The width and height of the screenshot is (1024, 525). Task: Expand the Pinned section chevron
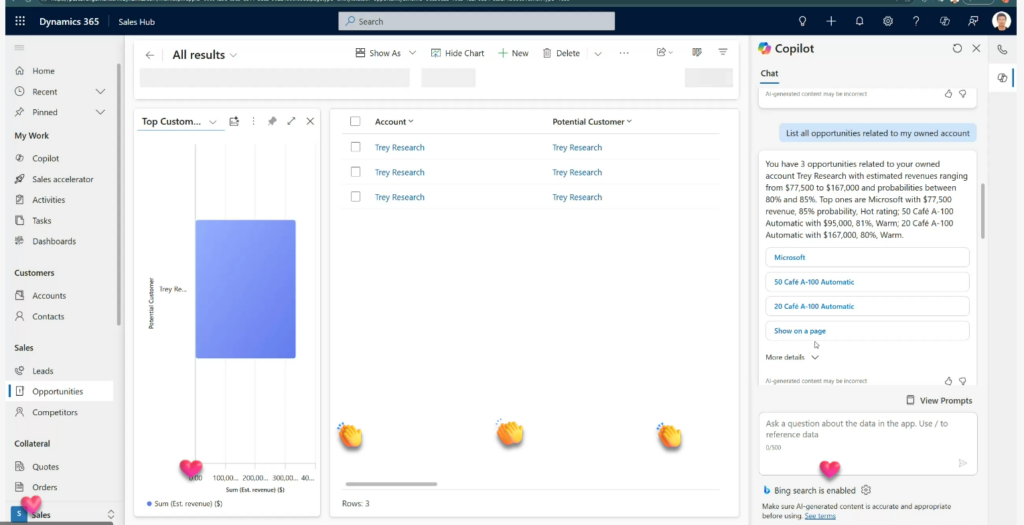(100, 112)
